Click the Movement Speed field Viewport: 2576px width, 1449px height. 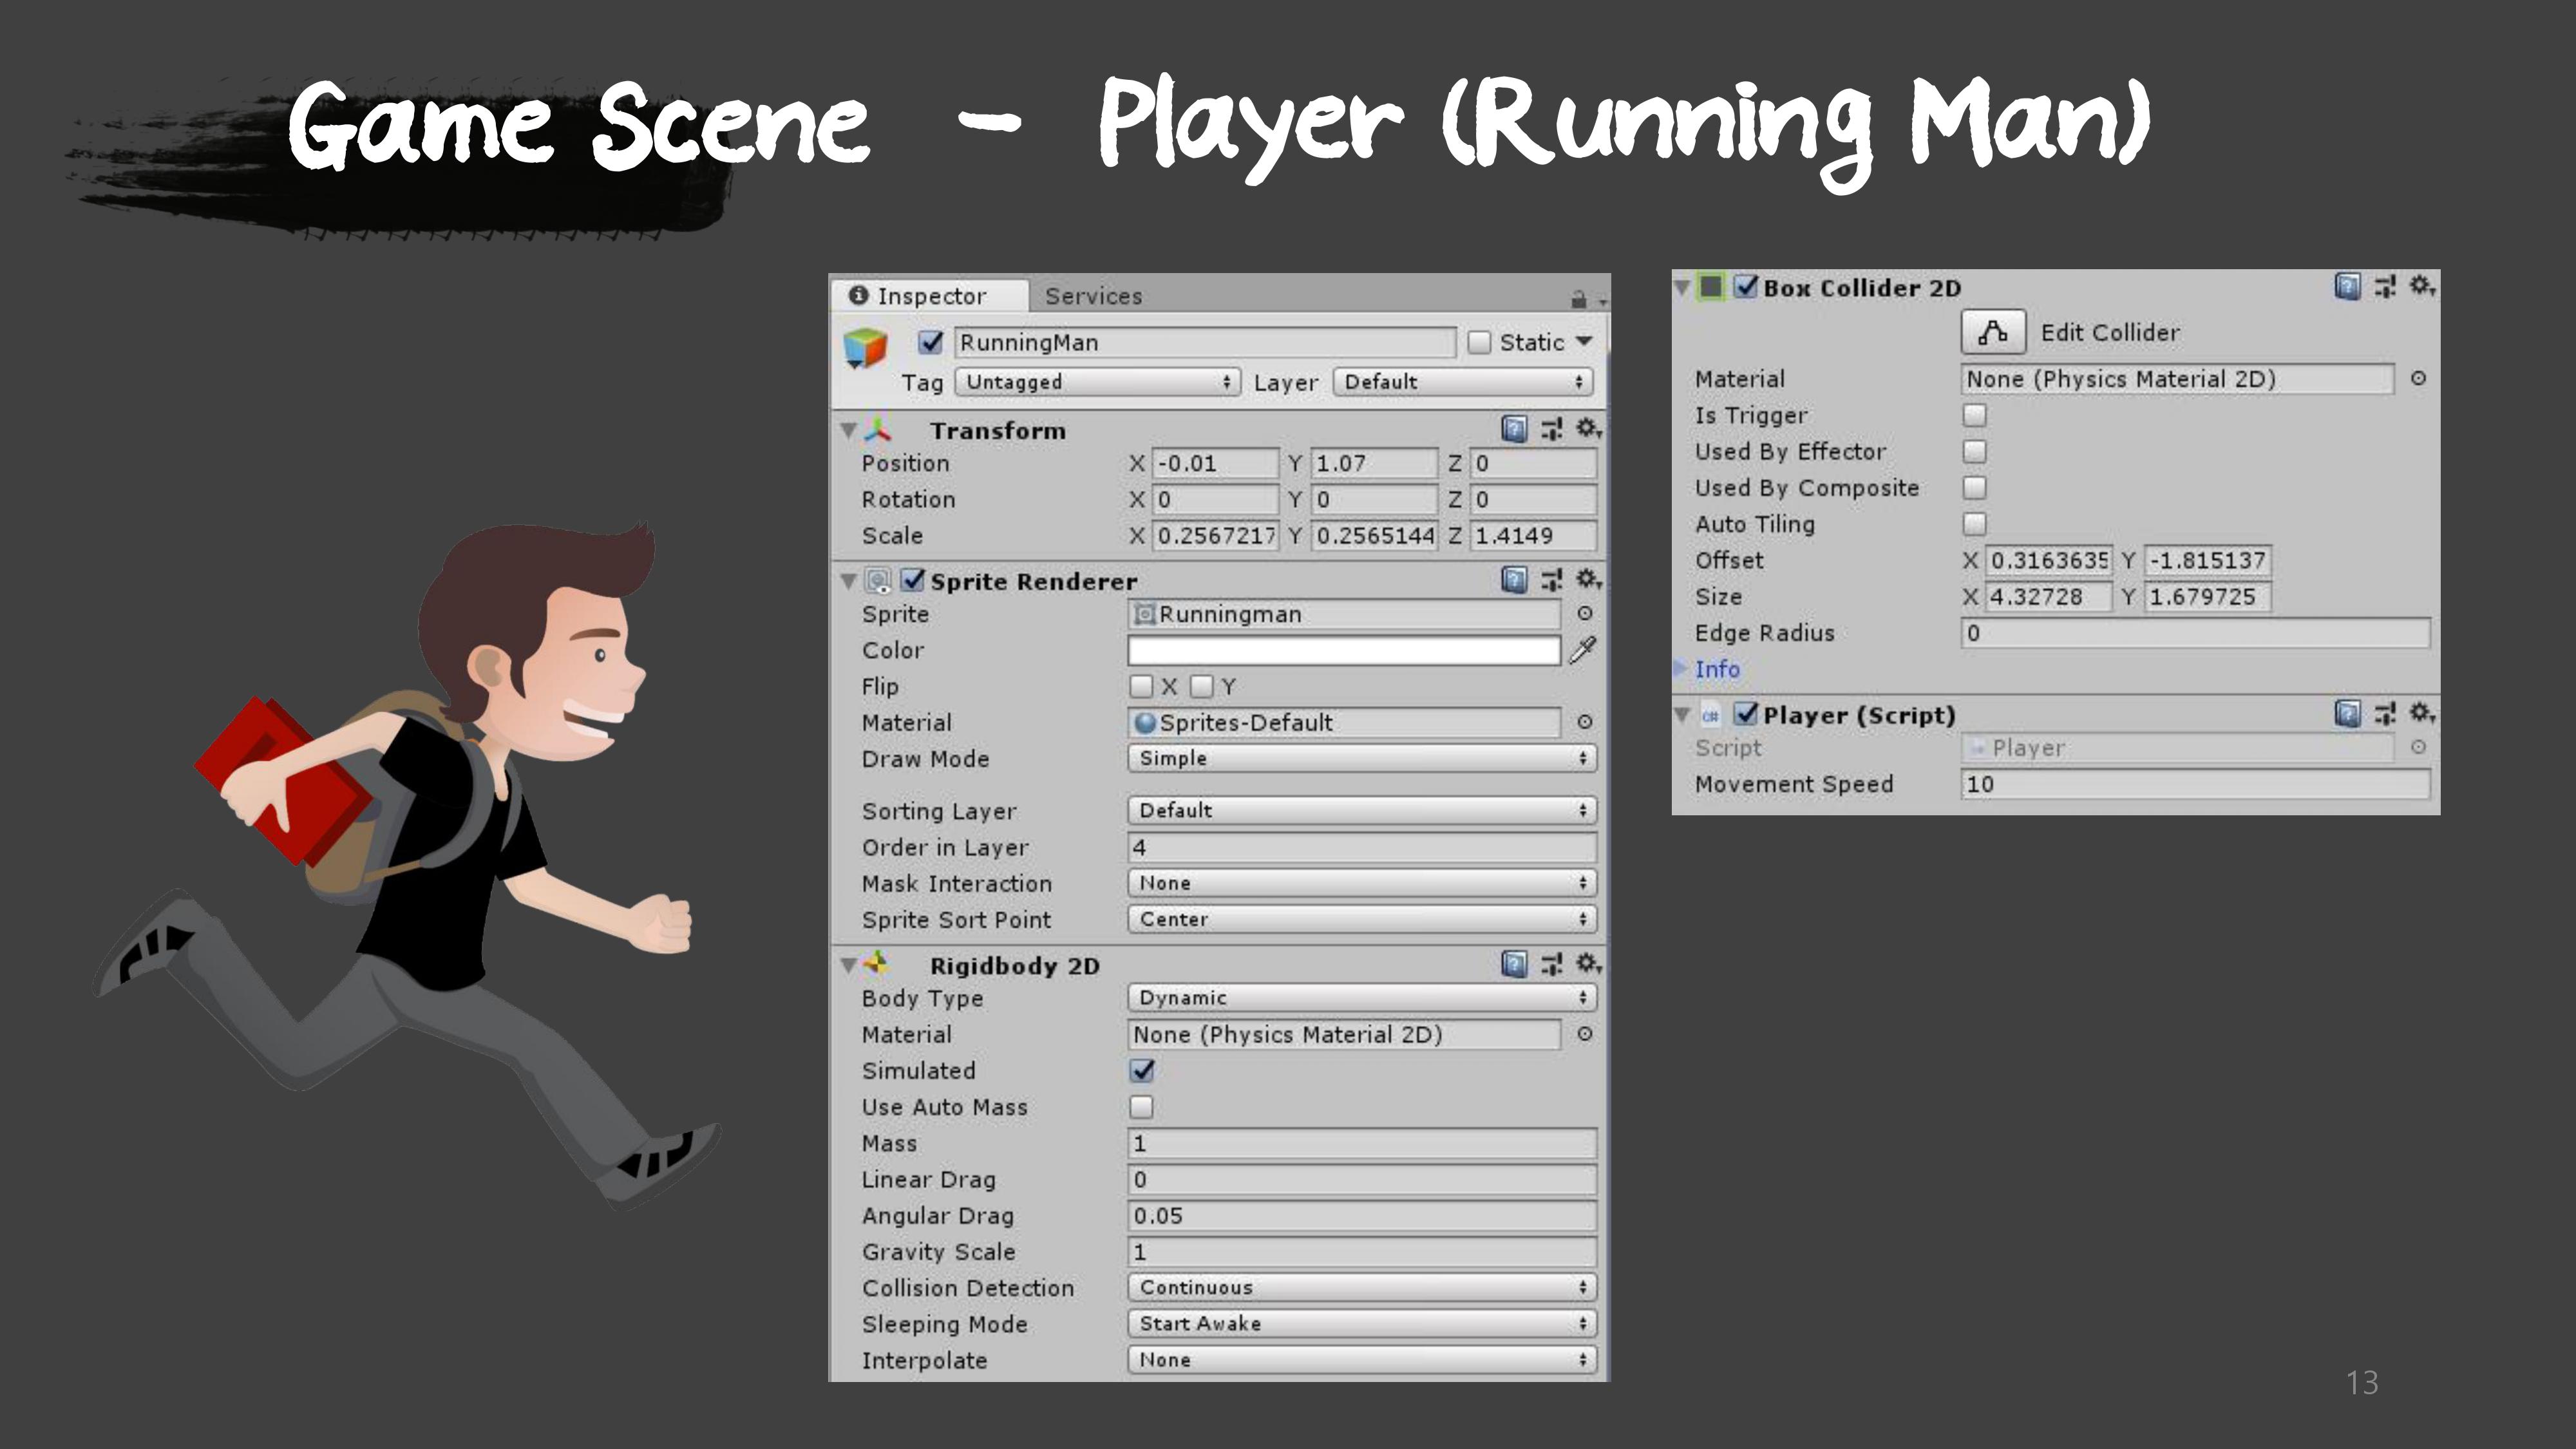tap(2195, 784)
